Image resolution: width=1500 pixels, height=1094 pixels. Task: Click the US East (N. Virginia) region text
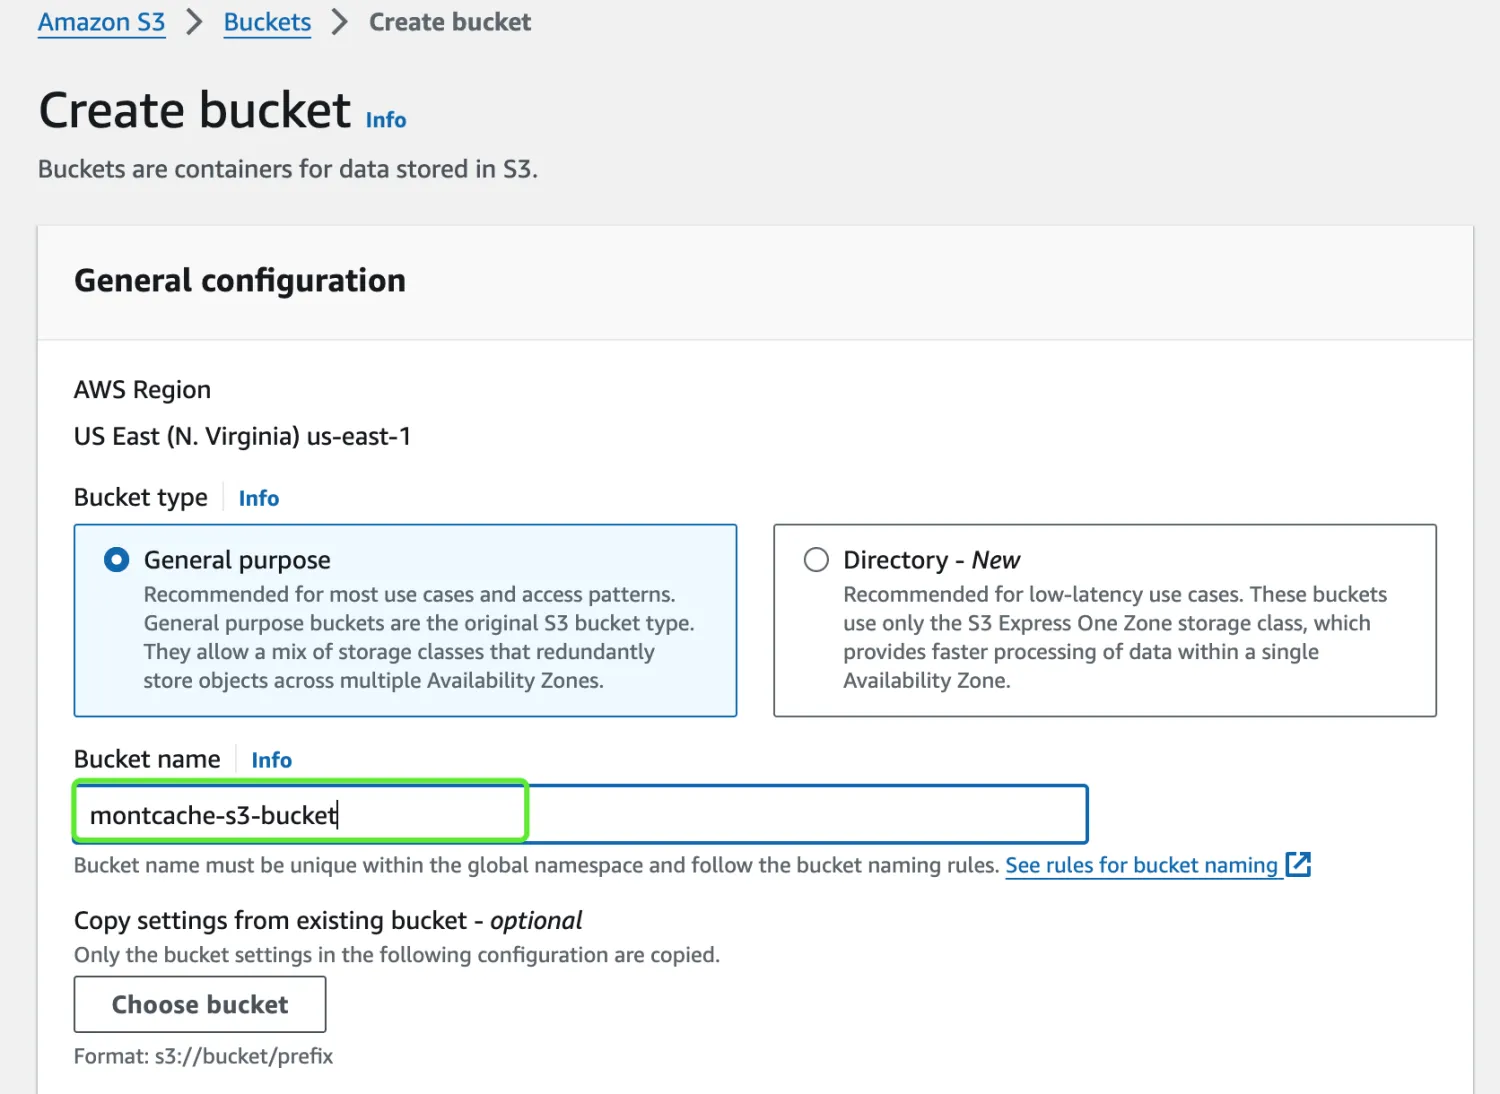tap(242, 437)
